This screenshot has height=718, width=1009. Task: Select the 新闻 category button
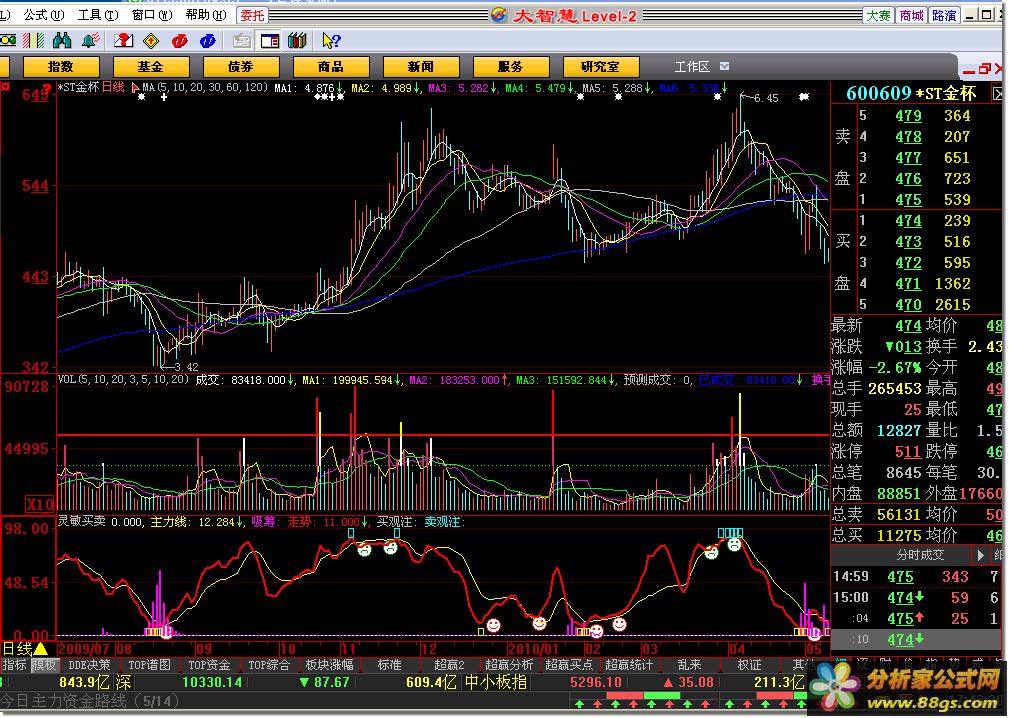(x=421, y=67)
